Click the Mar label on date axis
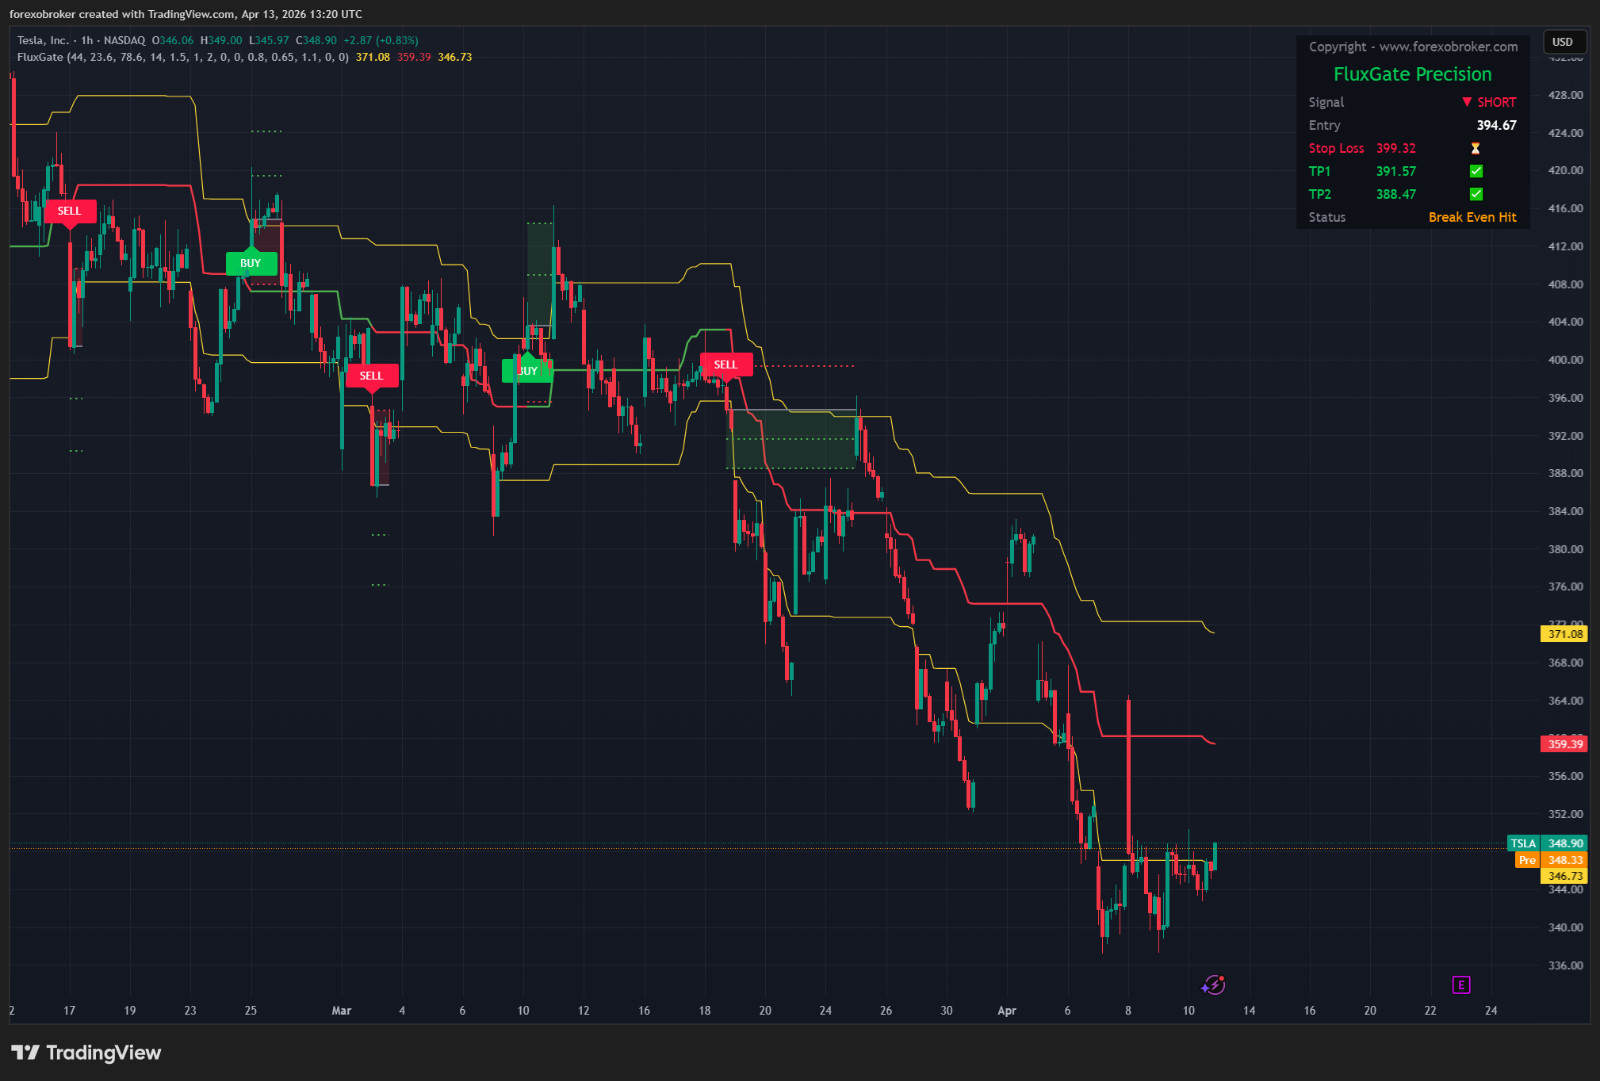The width and height of the screenshot is (1600, 1081). tap(341, 1011)
